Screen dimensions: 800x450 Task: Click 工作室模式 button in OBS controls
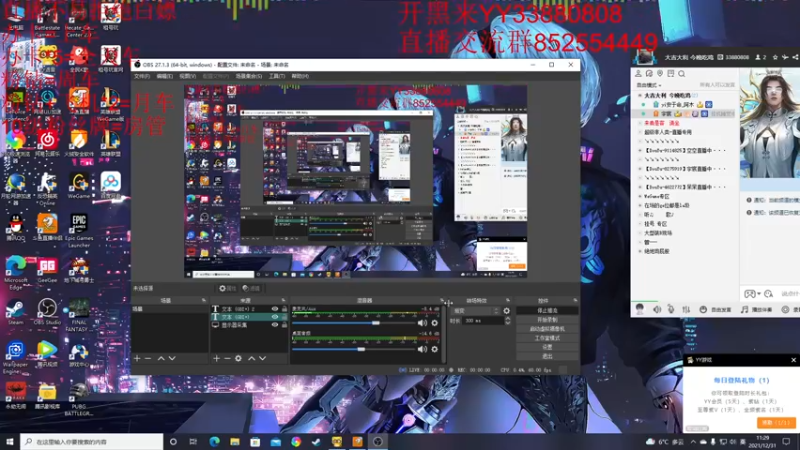[x=547, y=338]
